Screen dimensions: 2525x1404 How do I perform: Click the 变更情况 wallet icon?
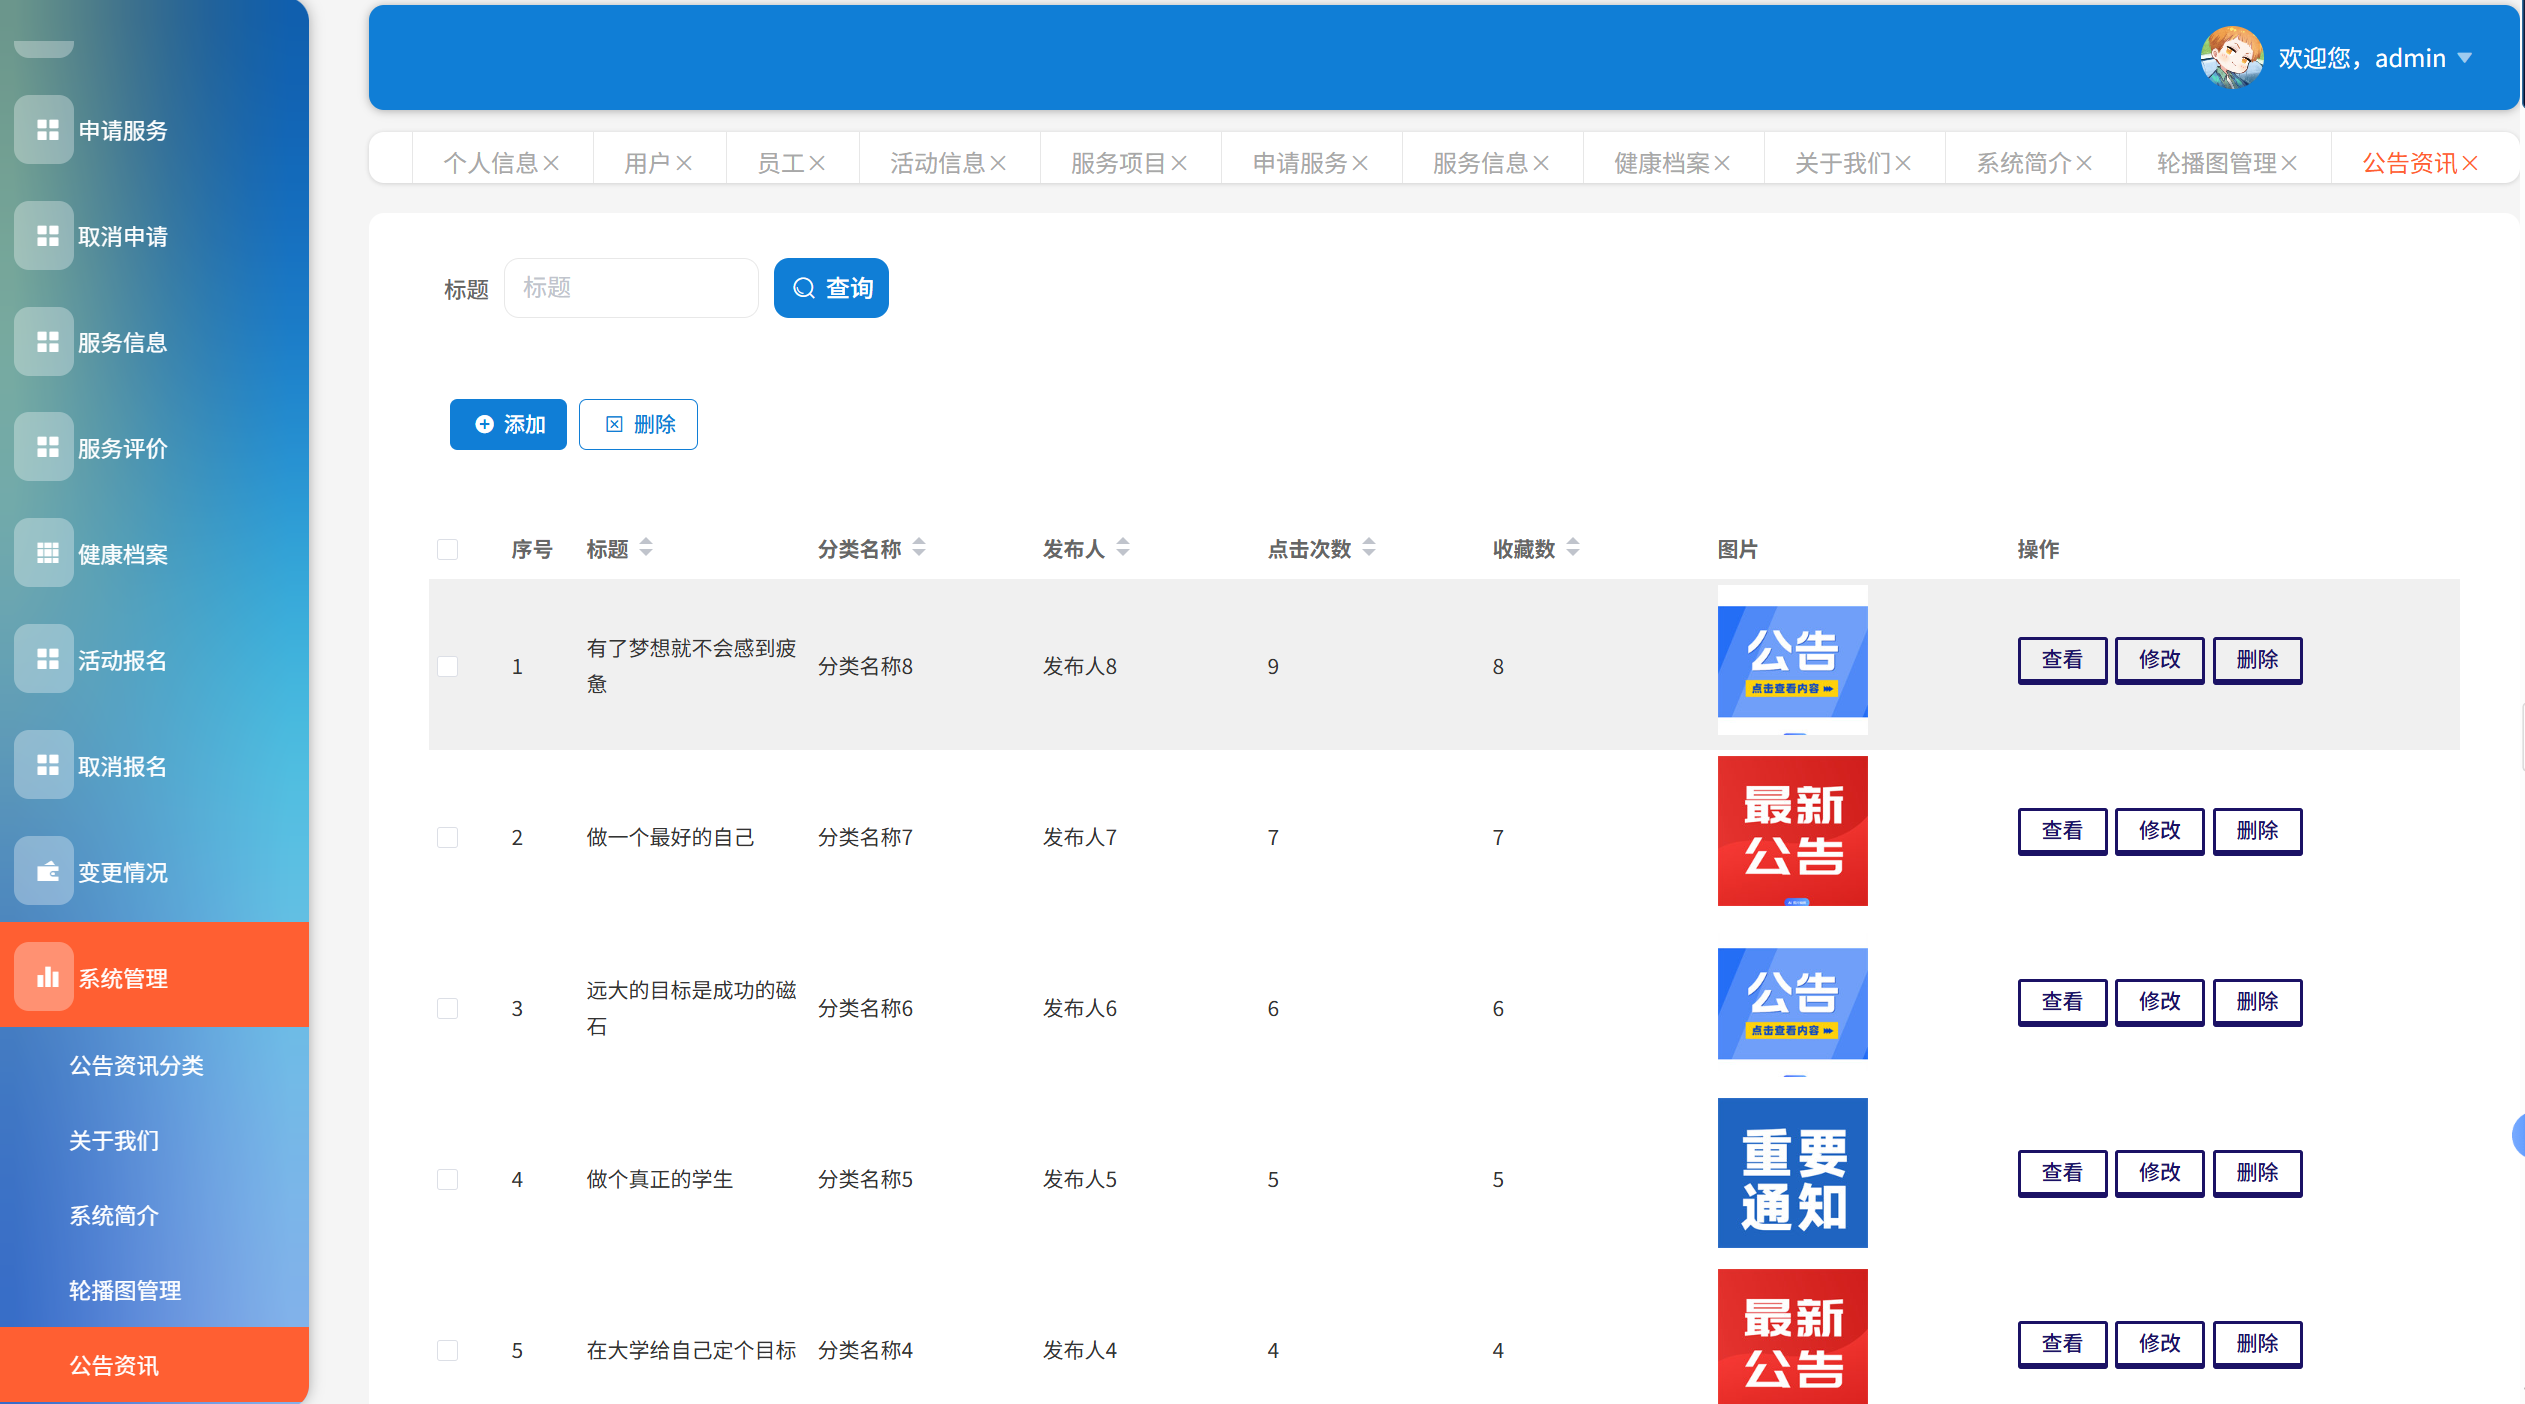pyautogui.click(x=46, y=871)
